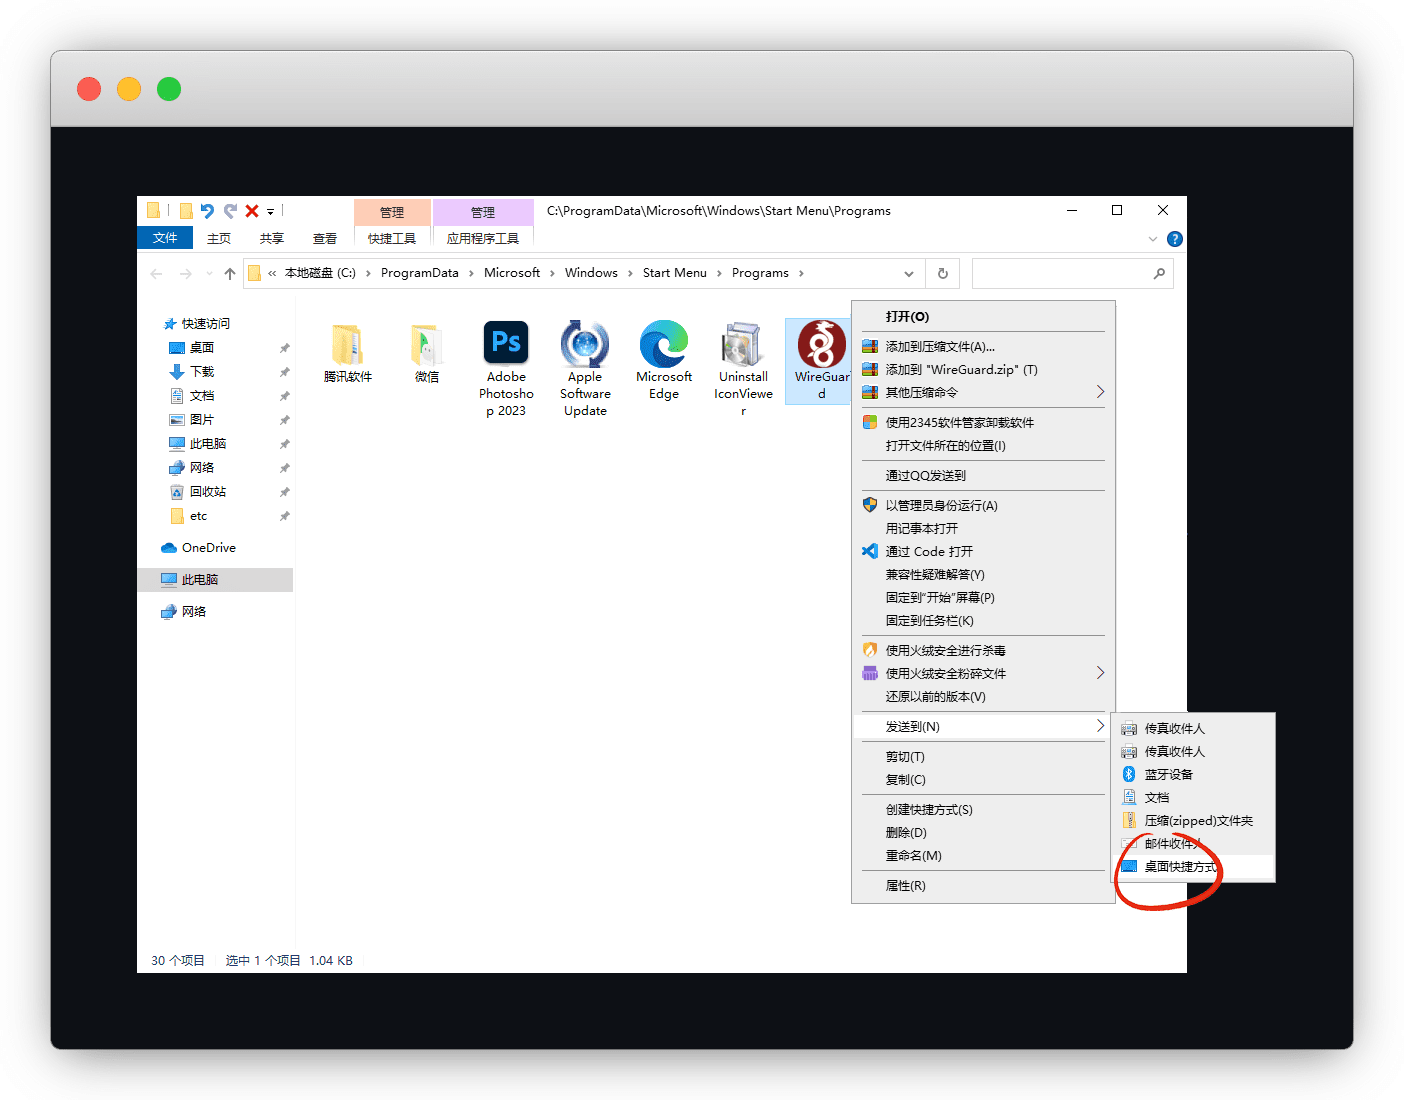Click the refresh button beside address bar
1404x1100 pixels.
[942, 273]
